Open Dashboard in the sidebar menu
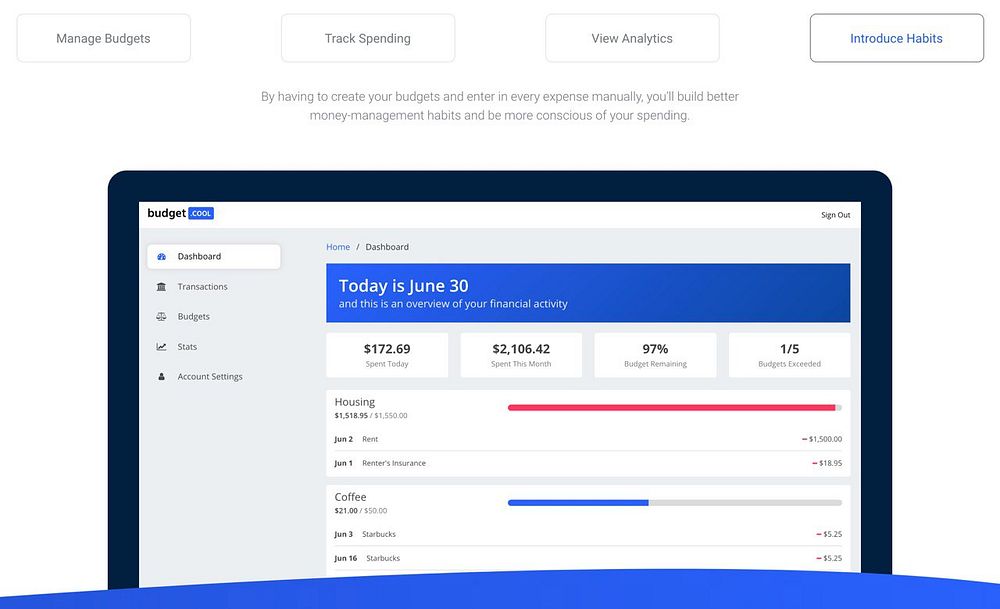The height and width of the screenshot is (609, 1000). pyautogui.click(x=214, y=256)
